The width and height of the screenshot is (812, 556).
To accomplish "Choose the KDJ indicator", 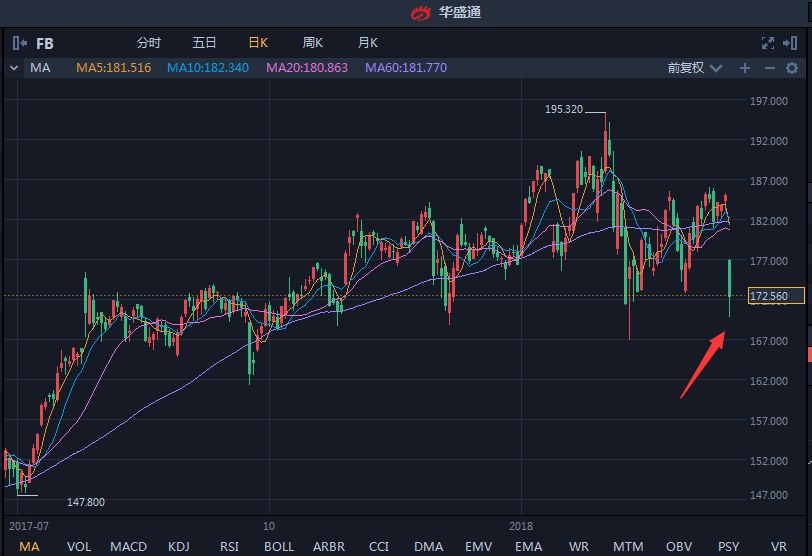I will pyautogui.click(x=179, y=546).
